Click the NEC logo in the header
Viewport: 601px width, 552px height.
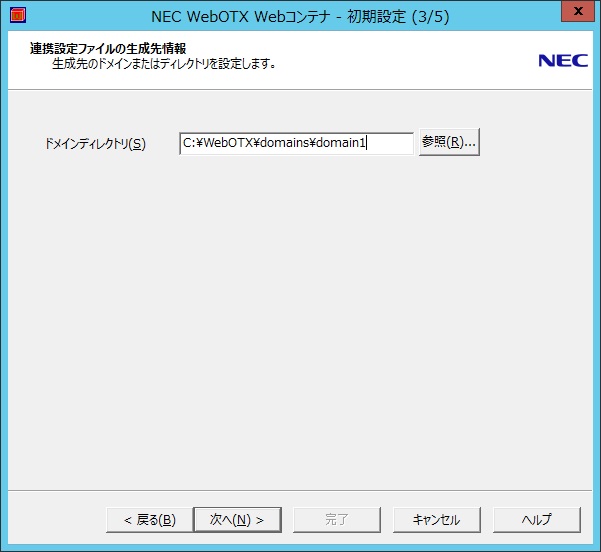(x=563, y=61)
